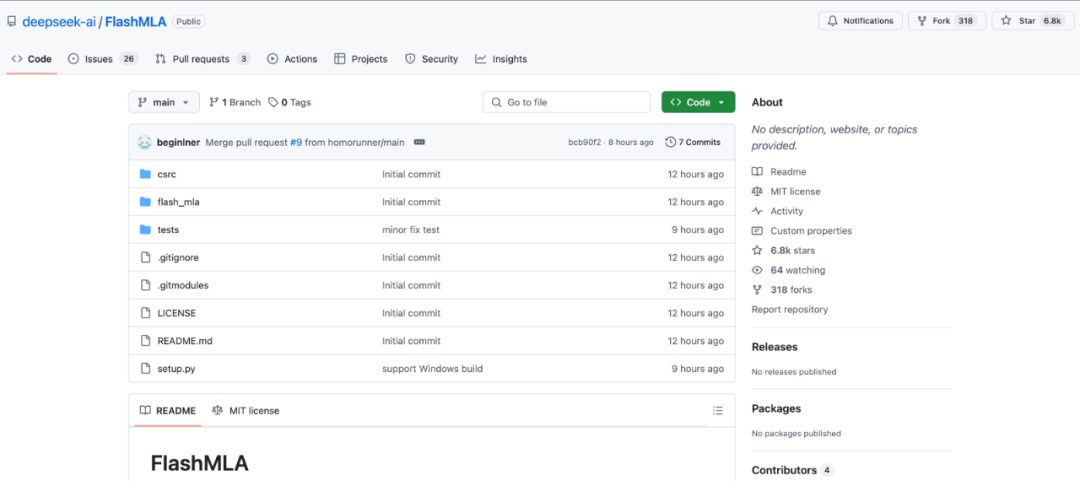Click the .gitmodules file icon
The image size is (1080, 481).
(x=145, y=285)
